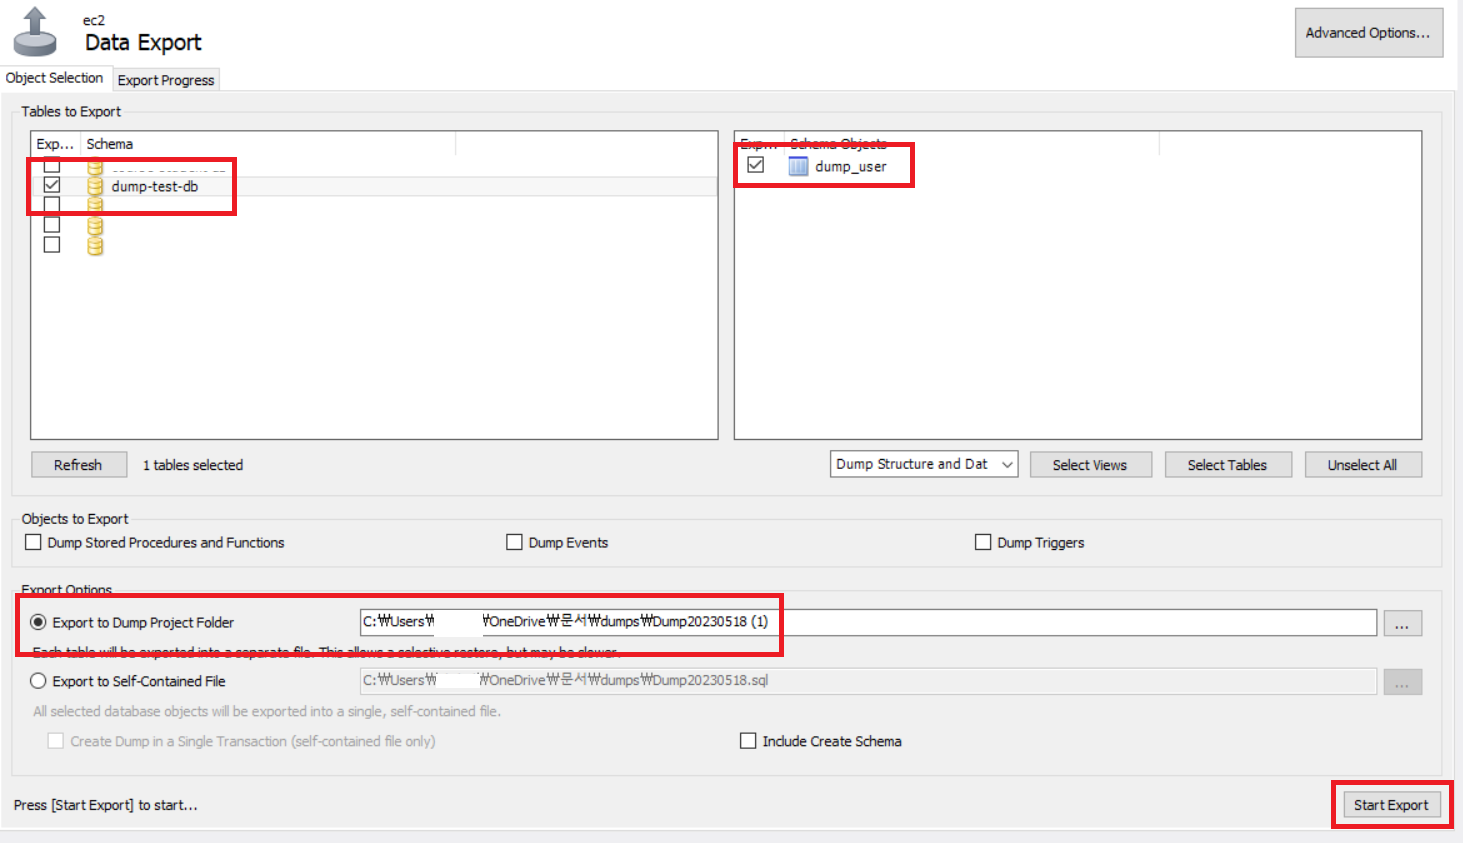Click the dump-test-db database icon
Viewport: 1463px width, 843px height.
(95, 186)
